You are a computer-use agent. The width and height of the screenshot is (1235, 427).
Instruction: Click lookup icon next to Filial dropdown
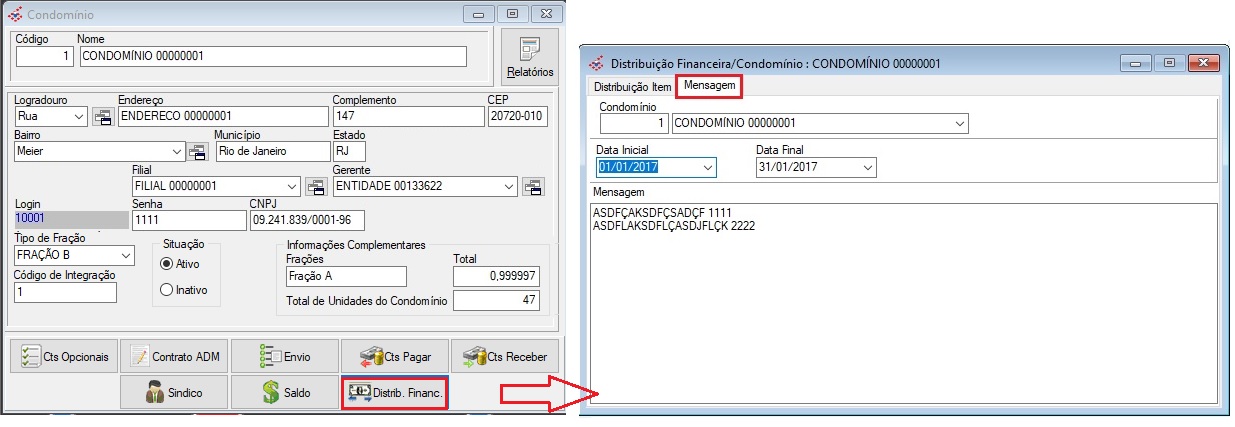[316, 186]
